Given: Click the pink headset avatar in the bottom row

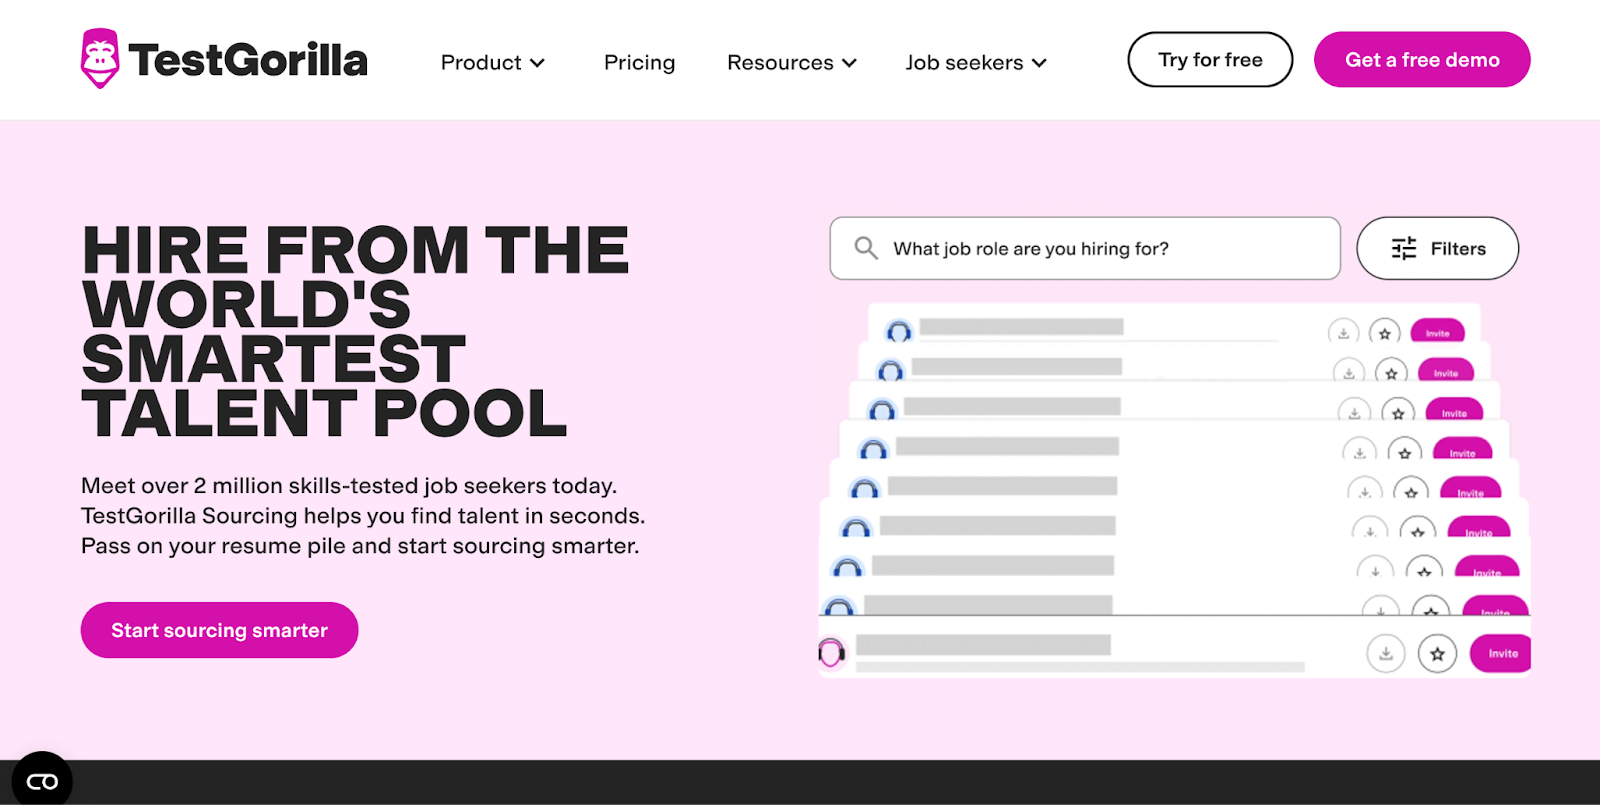Looking at the screenshot, I should click(x=832, y=653).
